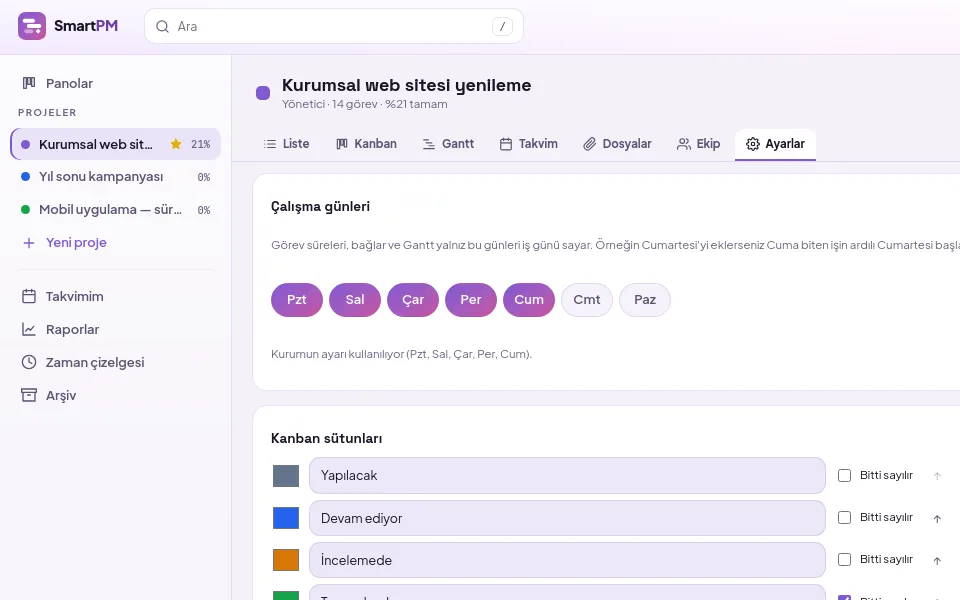Click the up arrow on Yapılacak row
This screenshot has height=600, width=960.
pos(937,476)
